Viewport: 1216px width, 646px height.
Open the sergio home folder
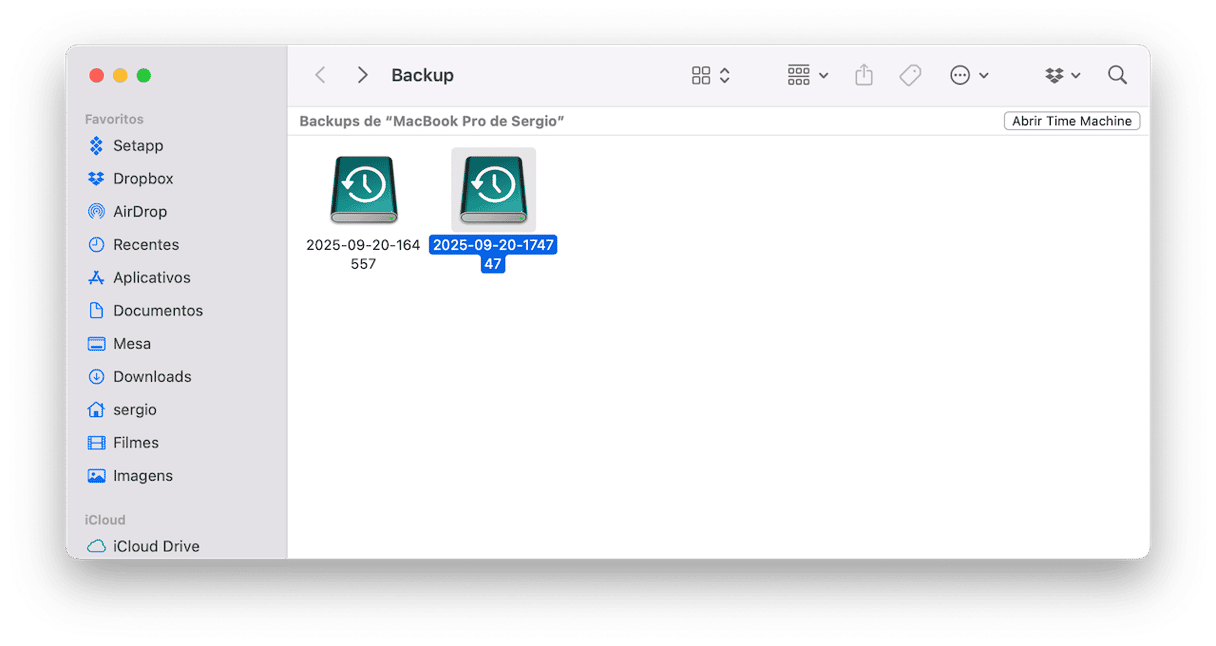pos(134,410)
